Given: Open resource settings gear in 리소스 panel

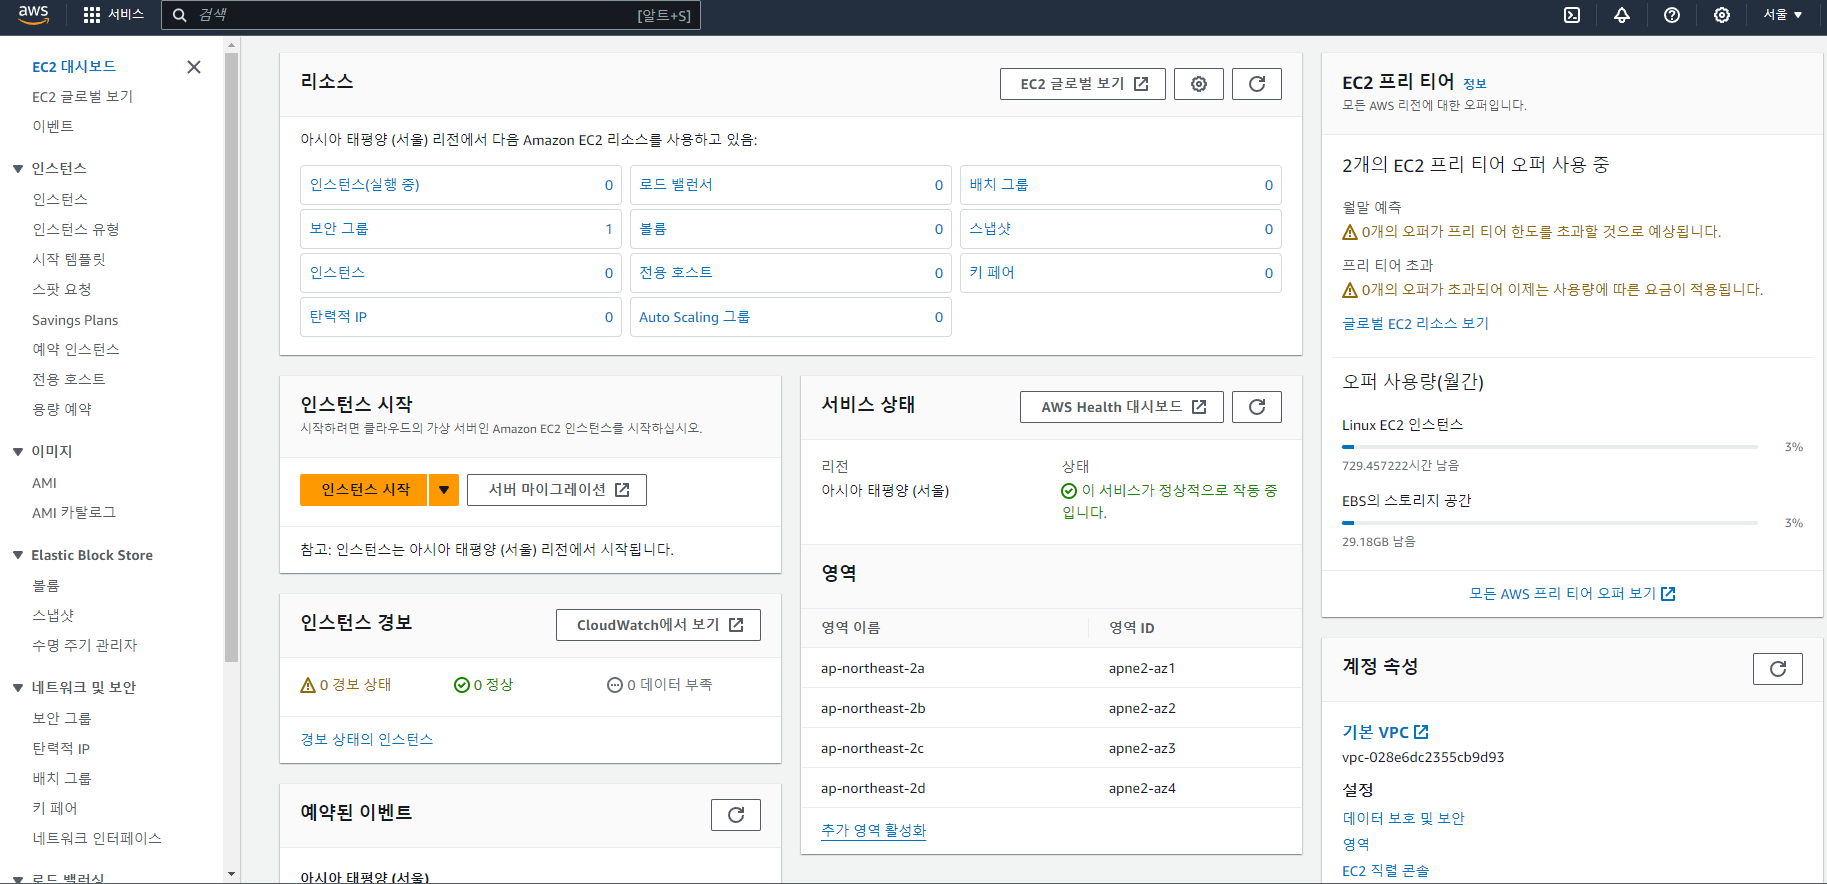Looking at the screenshot, I should pyautogui.click(x=1199, y=84).
